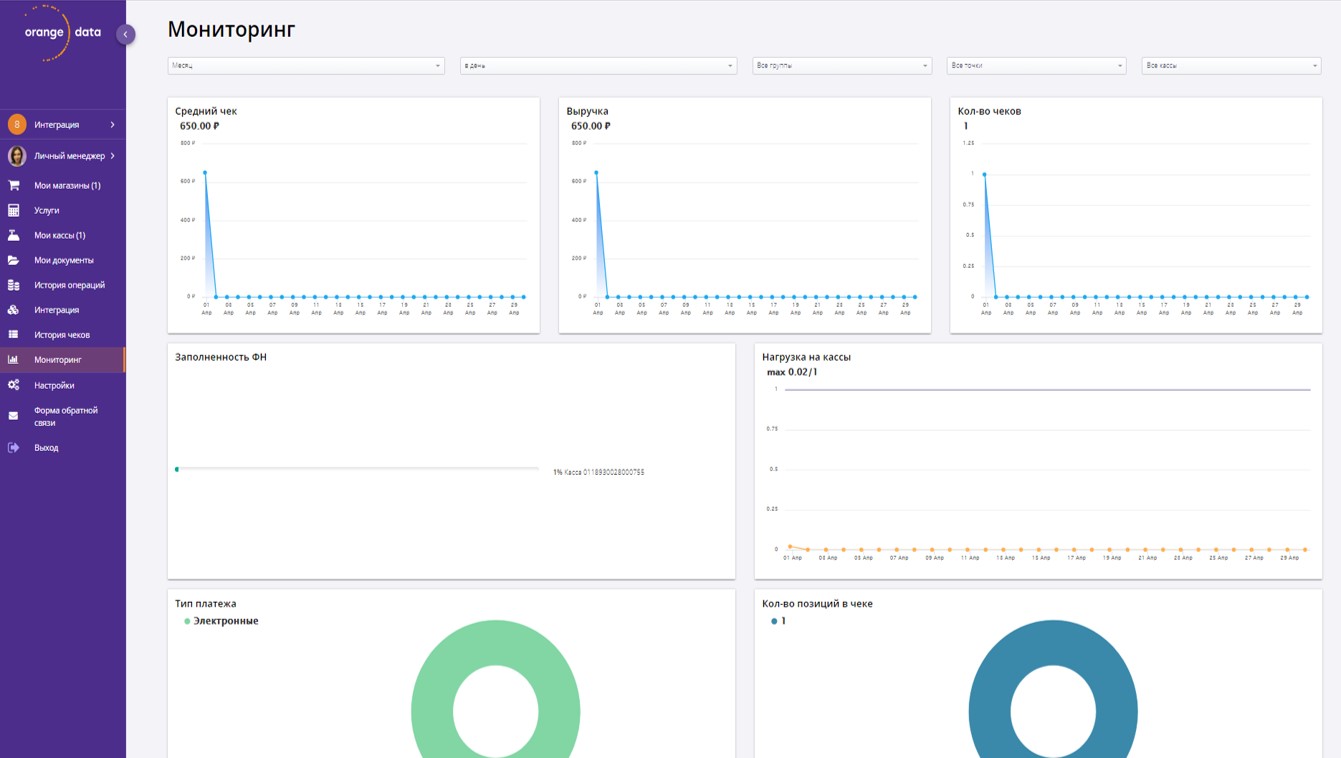Click the orange badge numbered 8
The image size is (1341, 758).
click(x=17, y=125)
